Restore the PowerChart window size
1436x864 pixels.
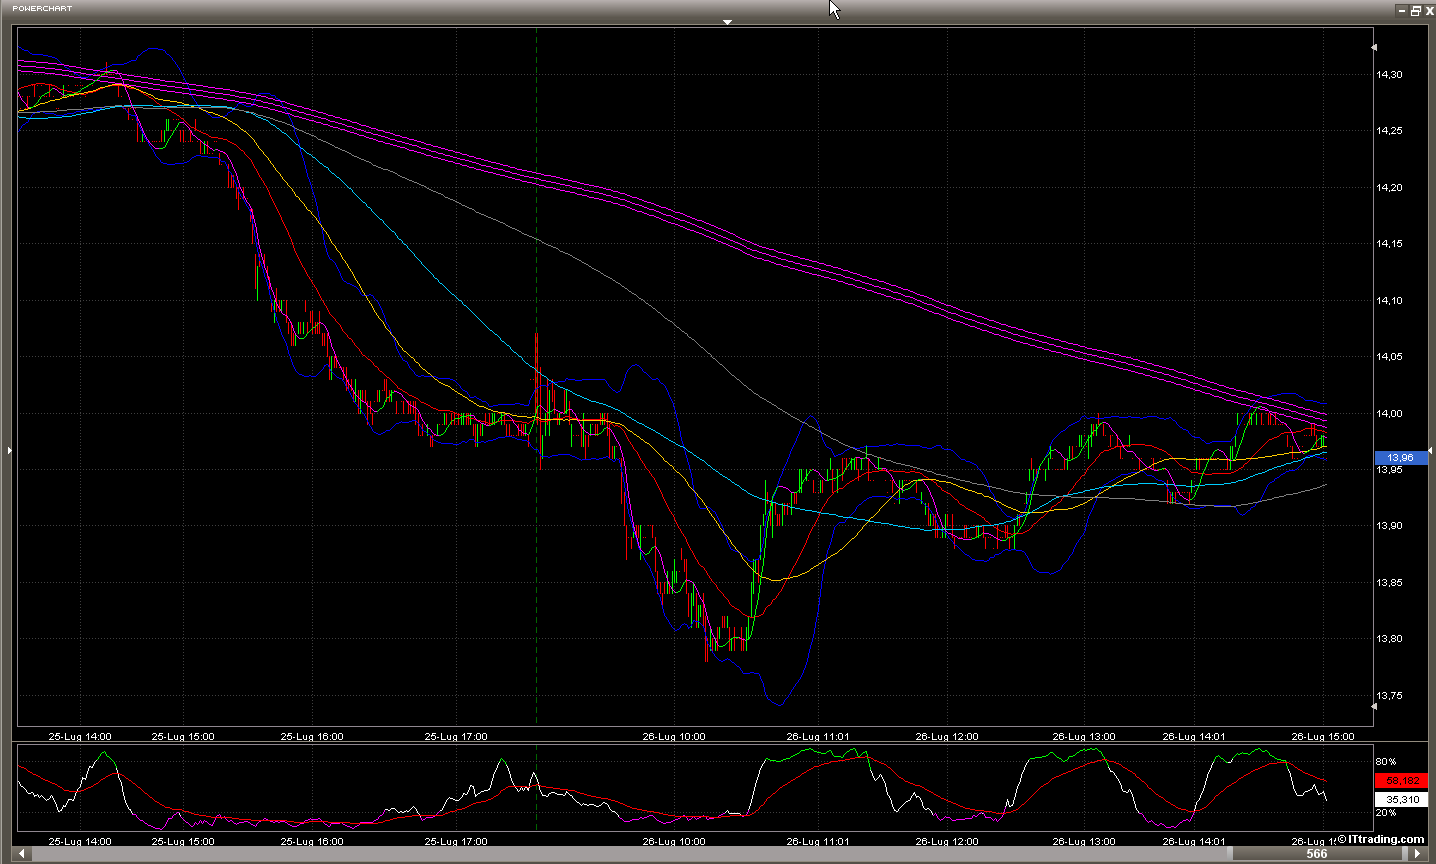coord(1415,11)
